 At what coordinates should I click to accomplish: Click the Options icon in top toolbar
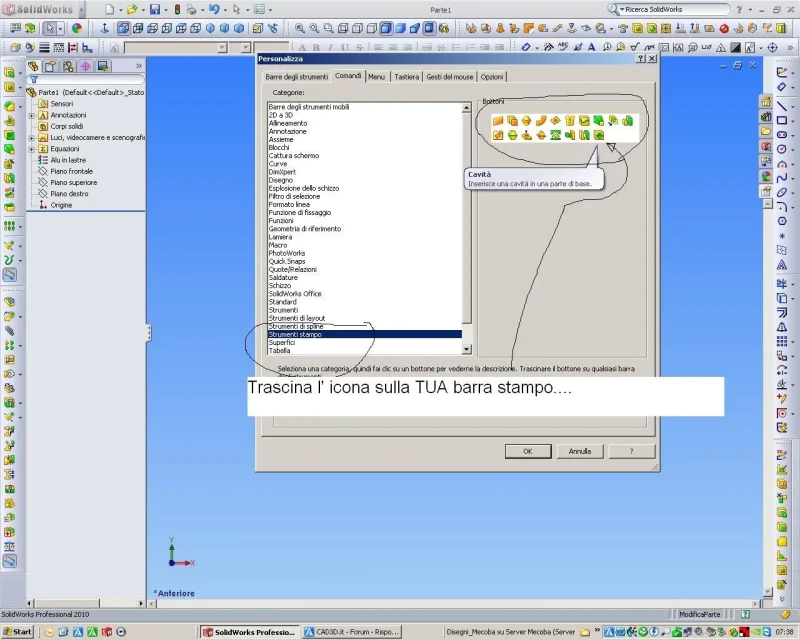(x=259, y=9)
